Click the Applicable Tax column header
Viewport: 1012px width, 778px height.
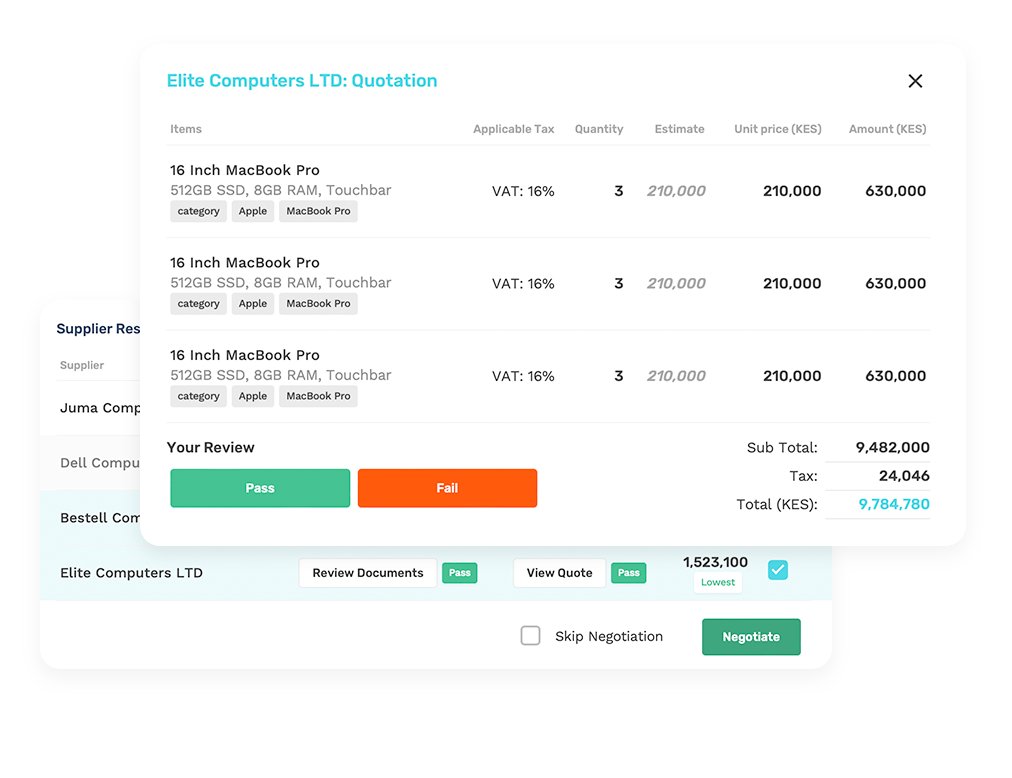coord(514,129)
